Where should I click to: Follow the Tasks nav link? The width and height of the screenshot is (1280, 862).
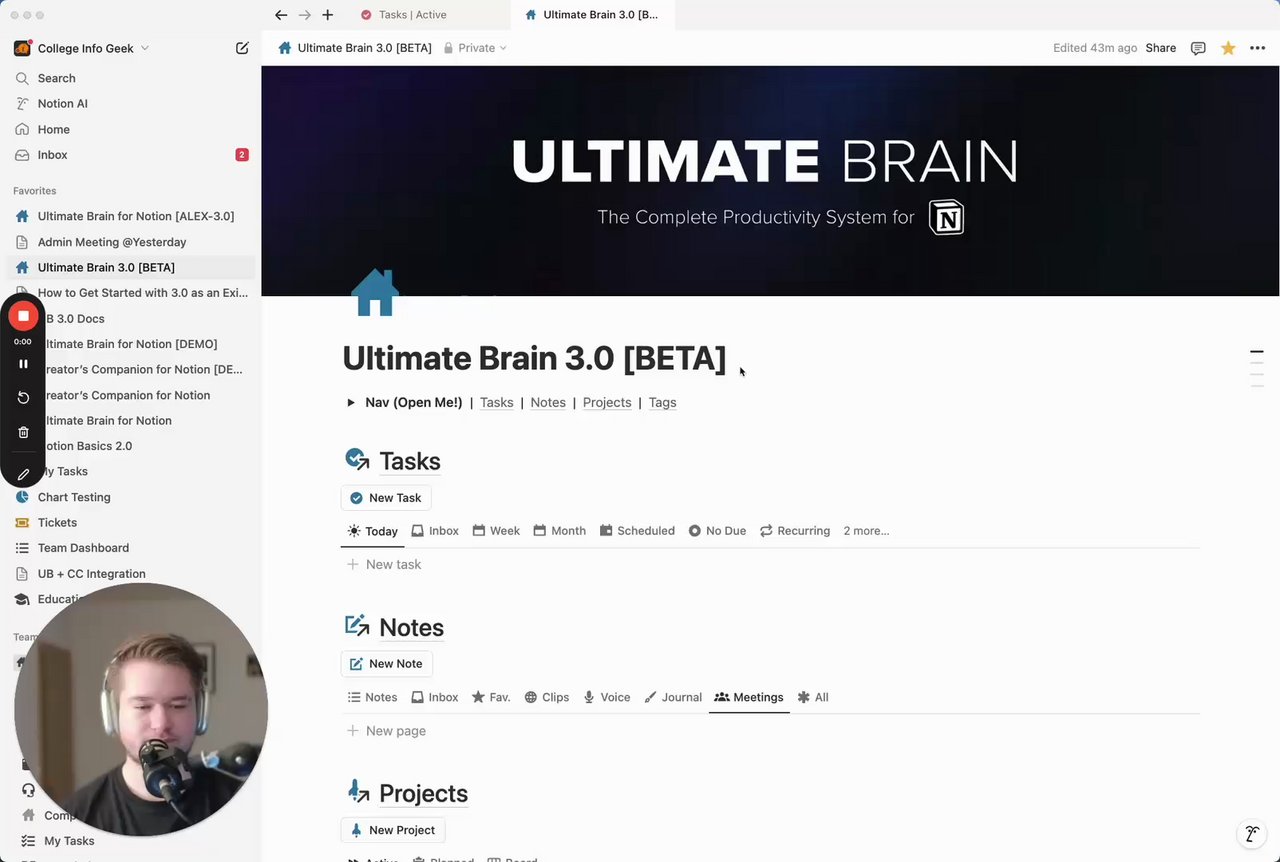coord(497,403)
